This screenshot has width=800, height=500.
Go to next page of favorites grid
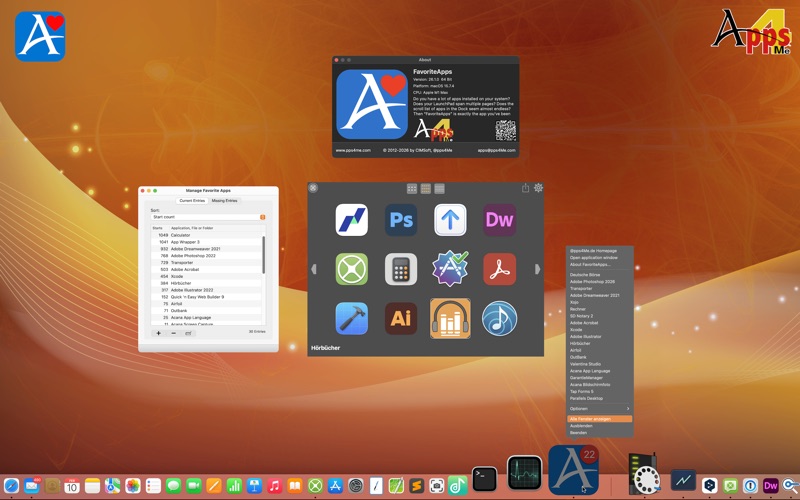point(537,269)
